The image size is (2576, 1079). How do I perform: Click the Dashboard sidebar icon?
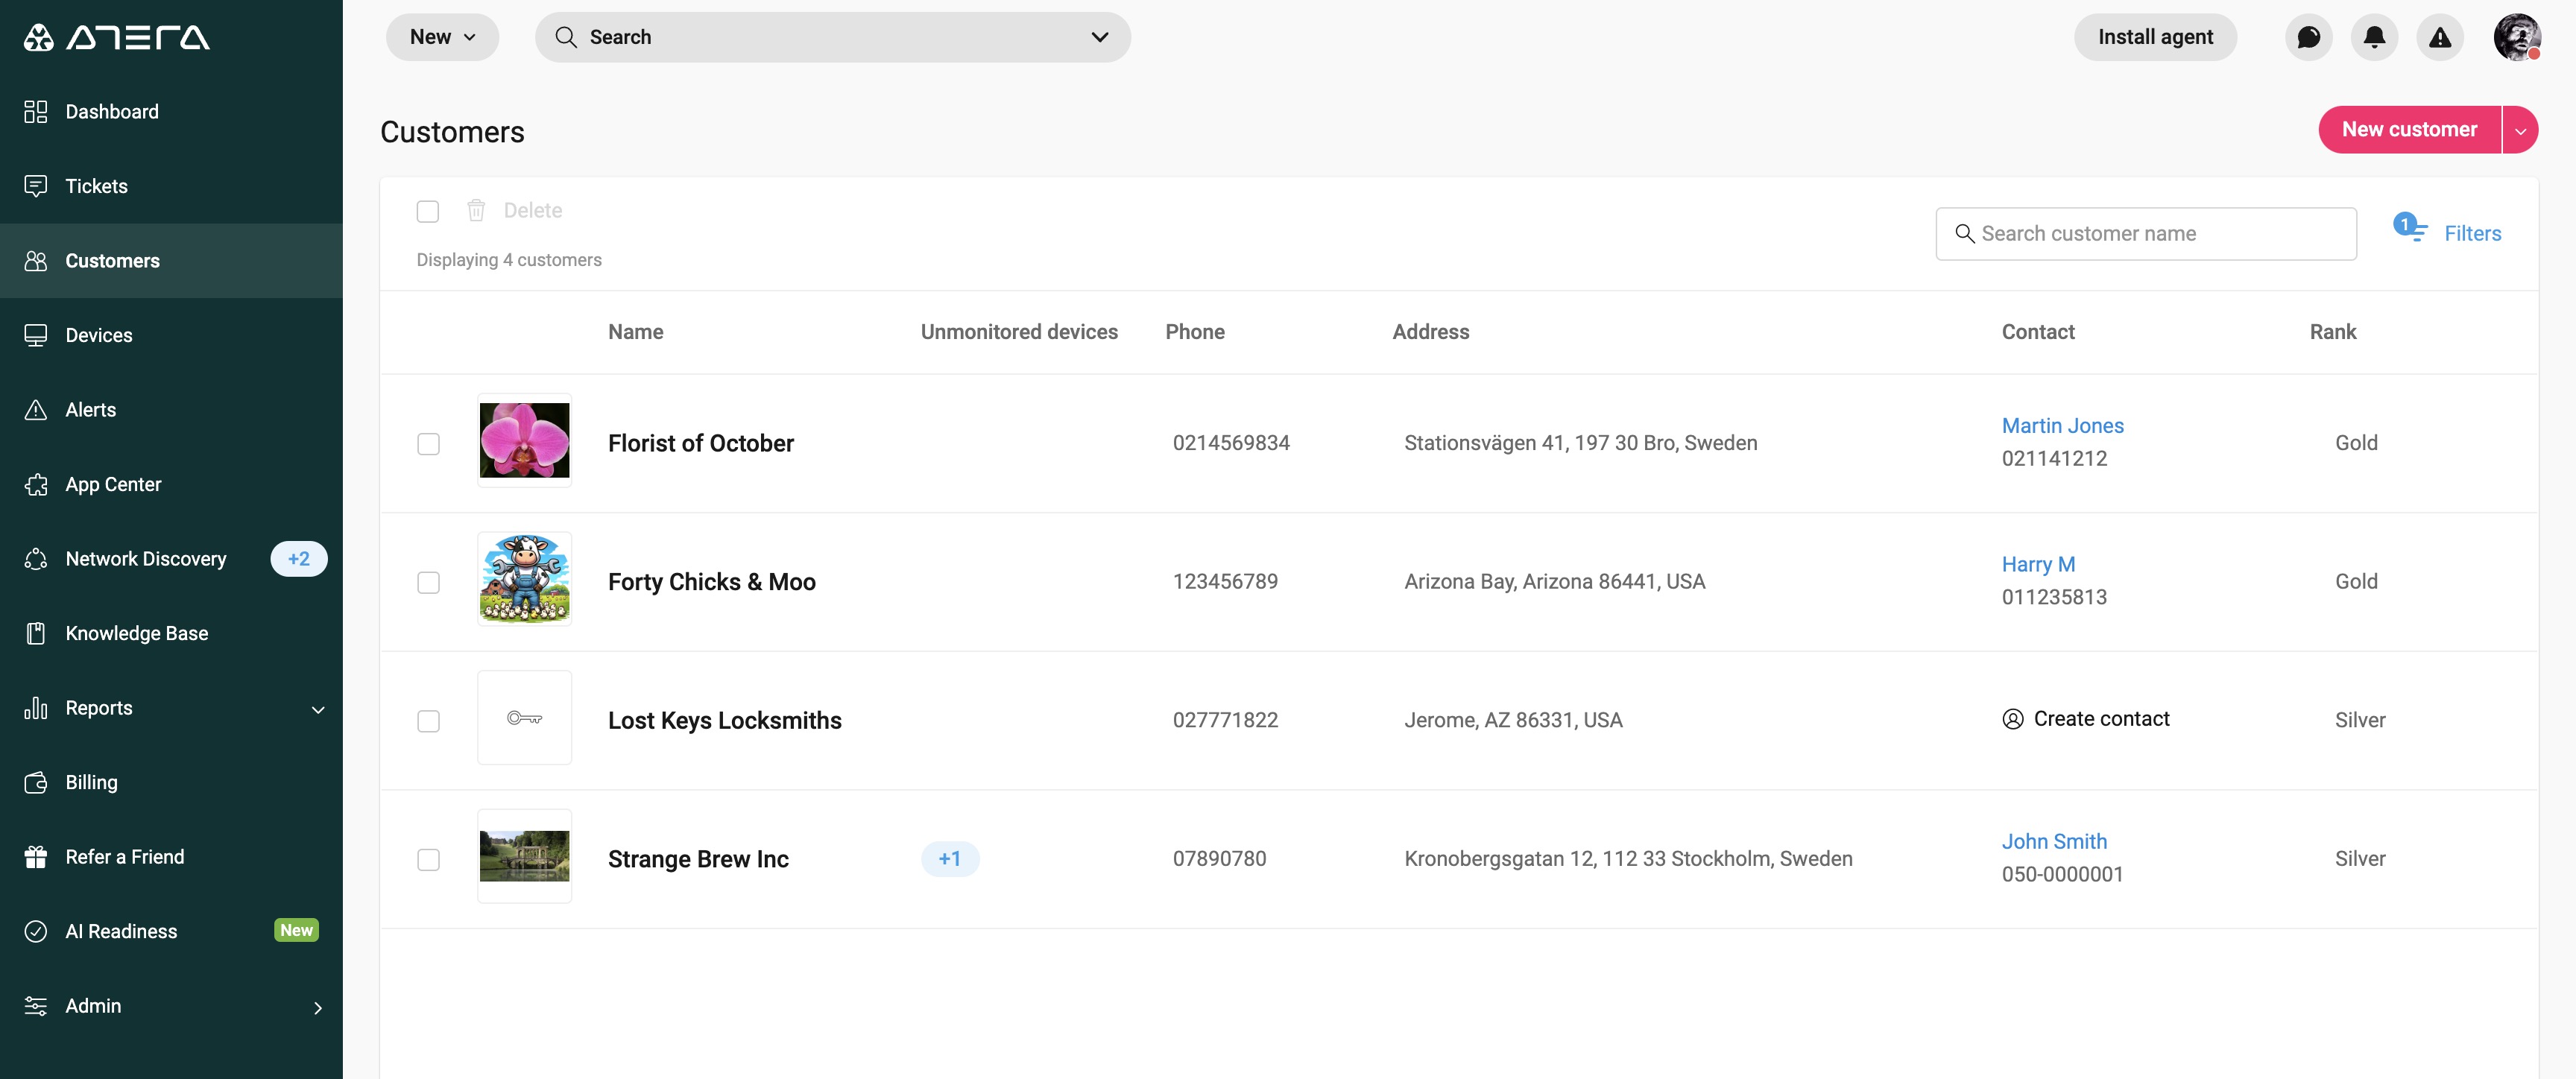(x=36, y=111)
